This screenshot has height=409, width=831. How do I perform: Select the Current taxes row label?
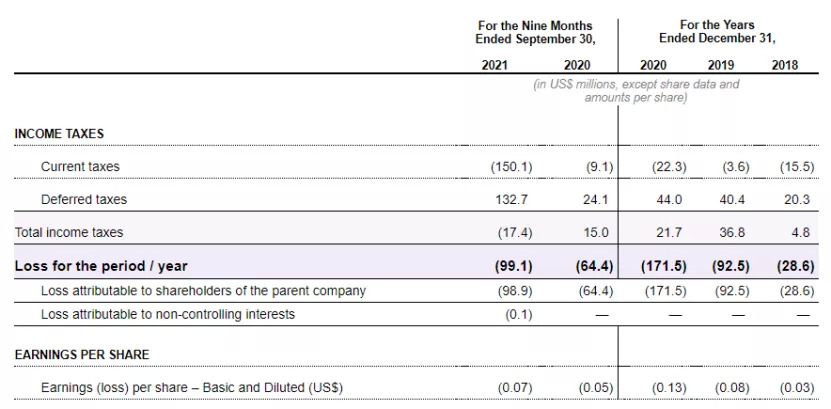tap(80, 167)
